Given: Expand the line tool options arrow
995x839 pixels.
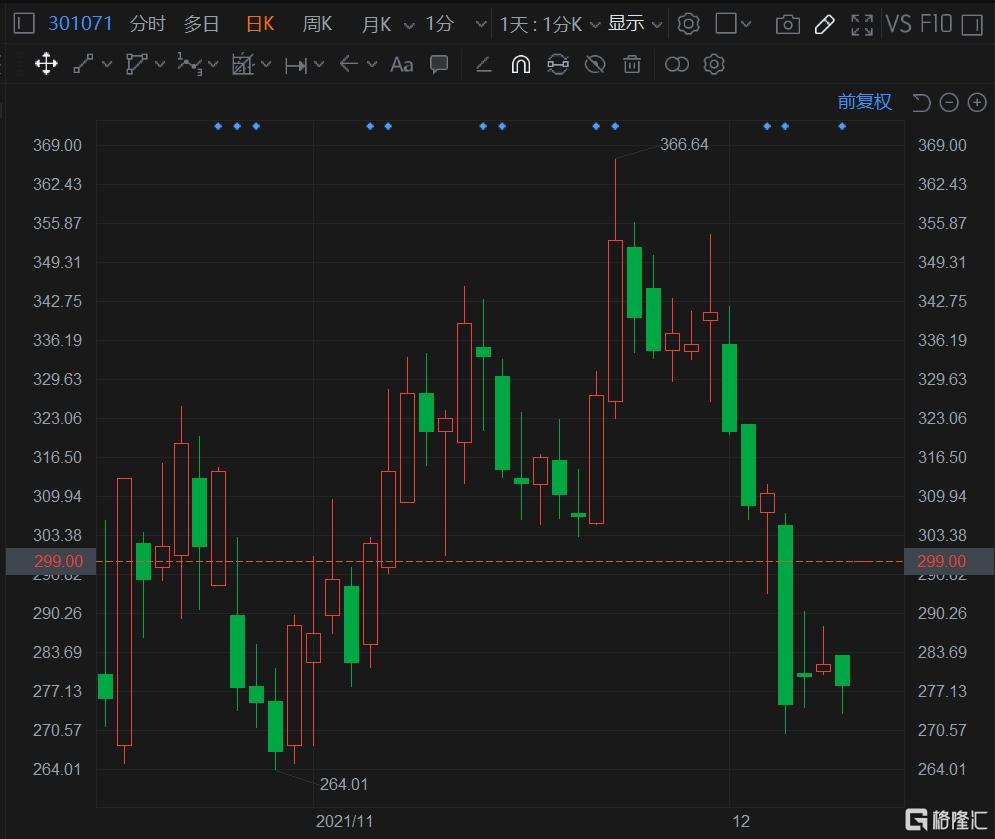Looking at the screenshot, I should tap(107, 64).
